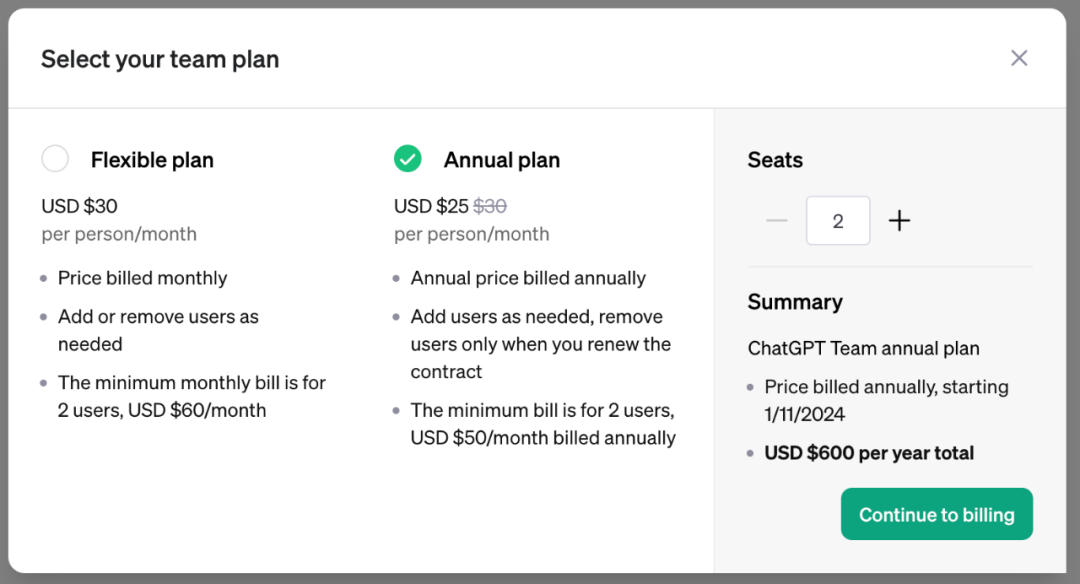Click the Summary heading
This screenshot has width=1080, height=584.
coord(795,302)
